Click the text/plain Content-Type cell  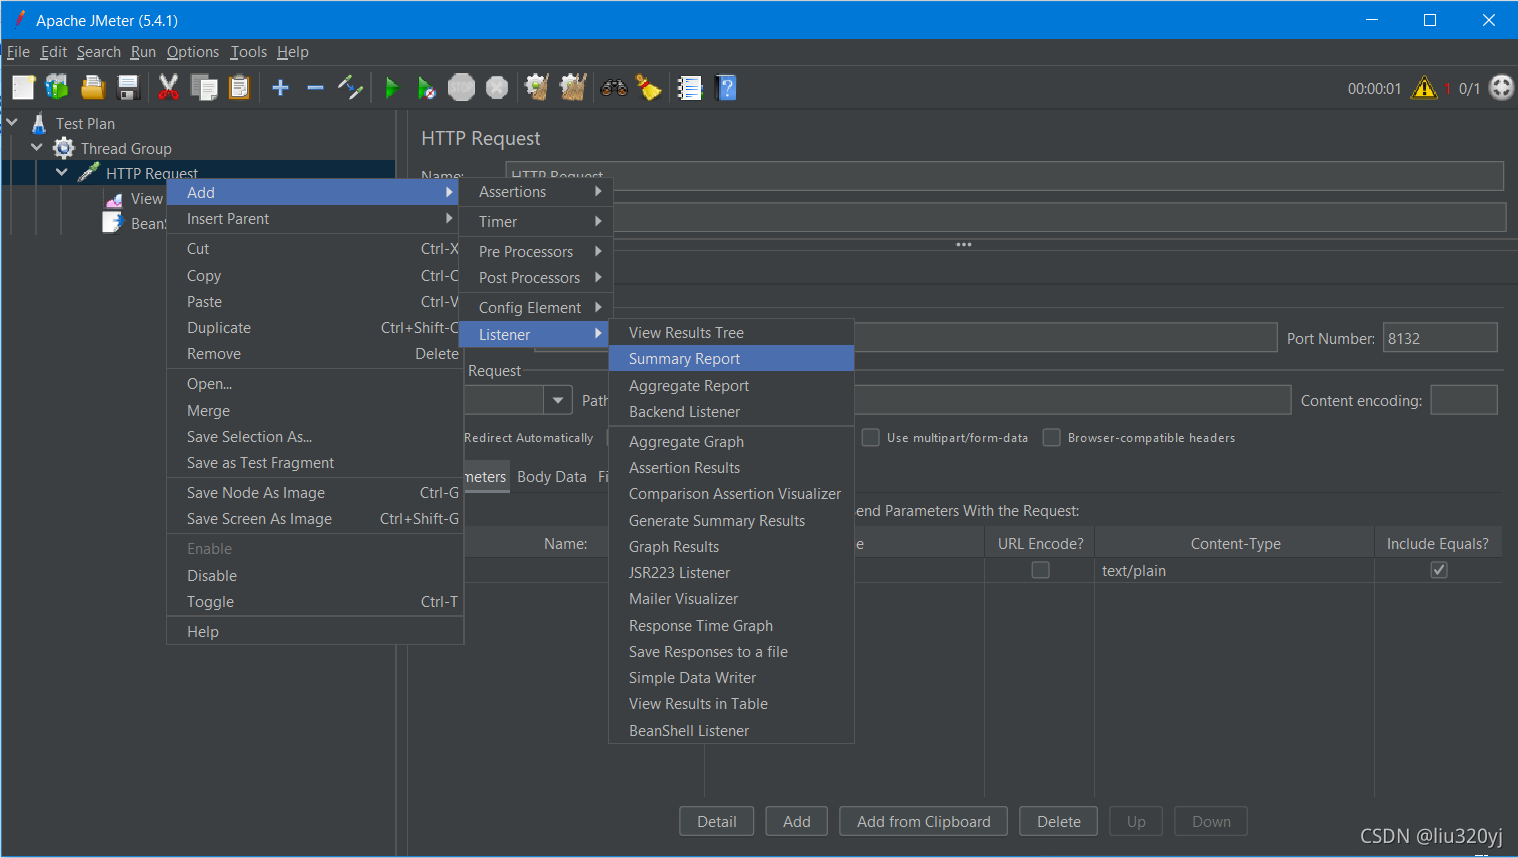point(1235,571)
